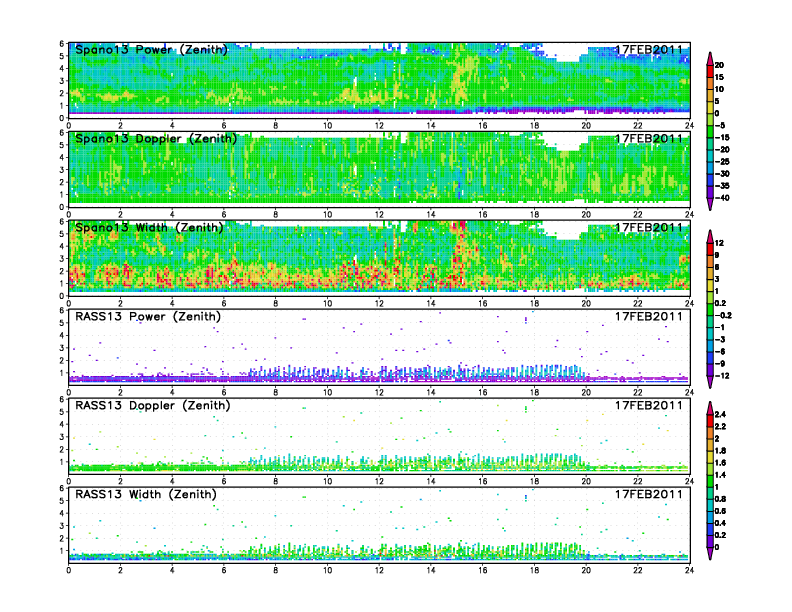This screenshot has height=612, width=792.
Task: Click the red swatch between 15 and 20
Action: pyautogui.click(x=710, y=71)
